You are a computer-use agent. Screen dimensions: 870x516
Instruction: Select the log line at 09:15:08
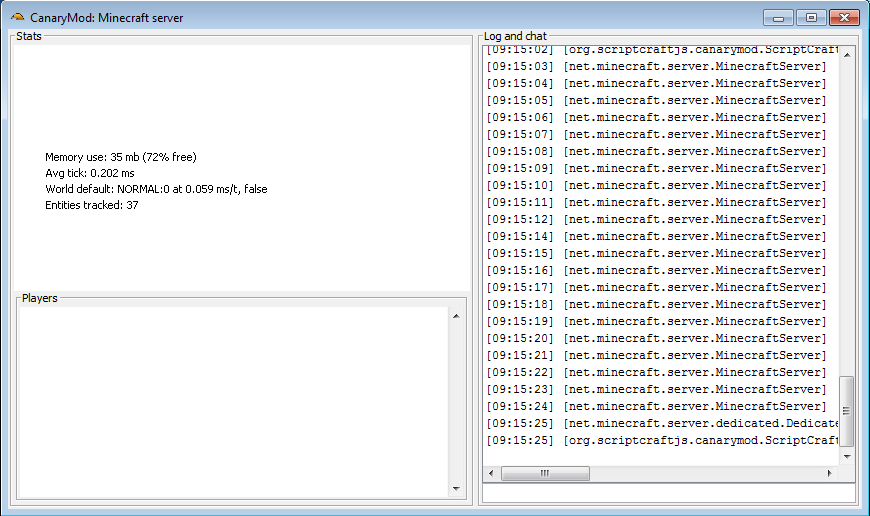pyautogui.click(x=656, y=151)
